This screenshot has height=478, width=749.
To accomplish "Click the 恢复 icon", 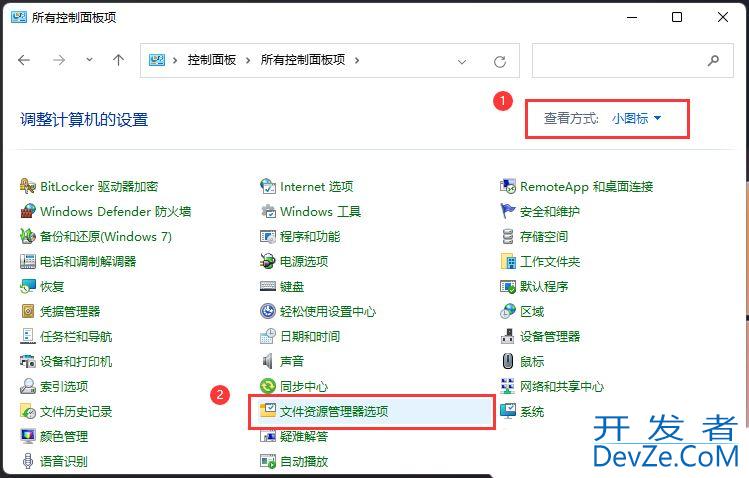I will click(28, 286).
